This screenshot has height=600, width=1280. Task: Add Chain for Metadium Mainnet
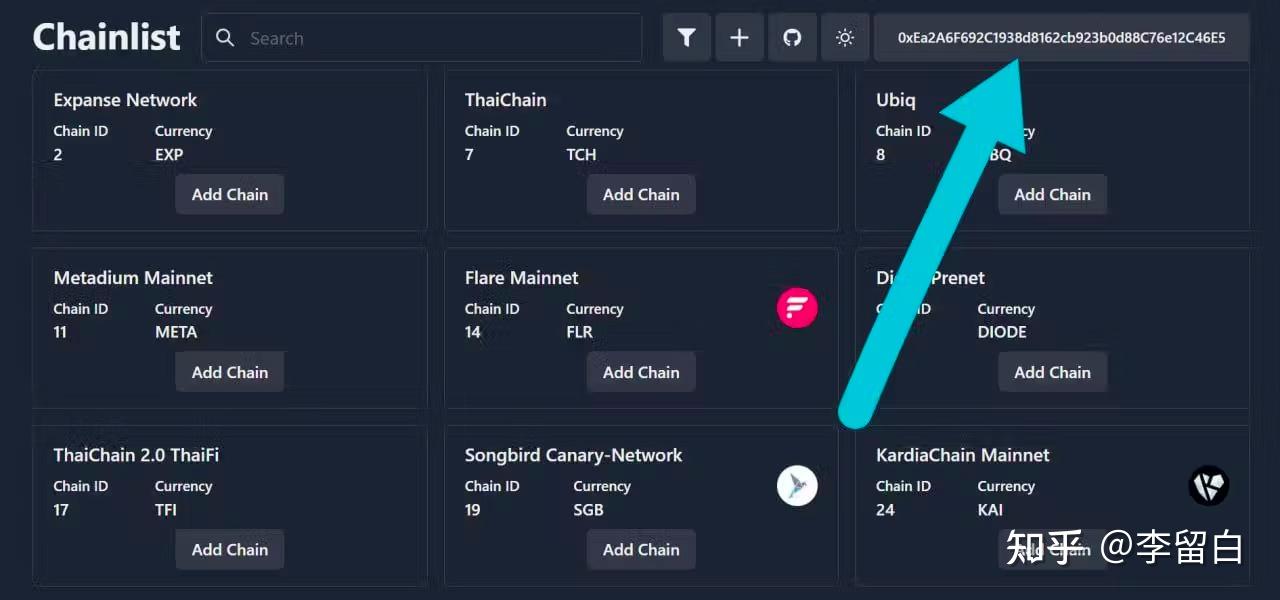229,372
